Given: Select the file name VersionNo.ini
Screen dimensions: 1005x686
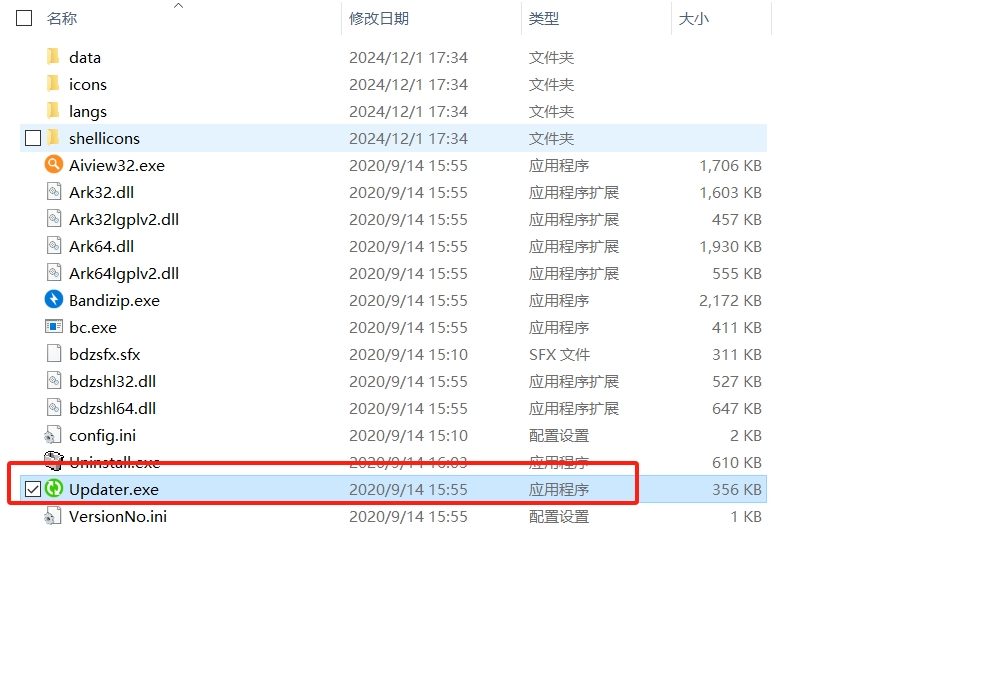Looking at the screenshot, I should click(x=118, y=516).
